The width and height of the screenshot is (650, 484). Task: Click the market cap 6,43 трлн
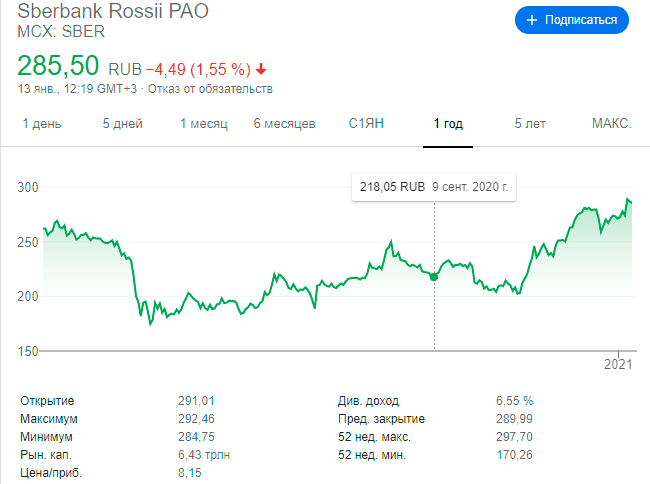(204, 455)
